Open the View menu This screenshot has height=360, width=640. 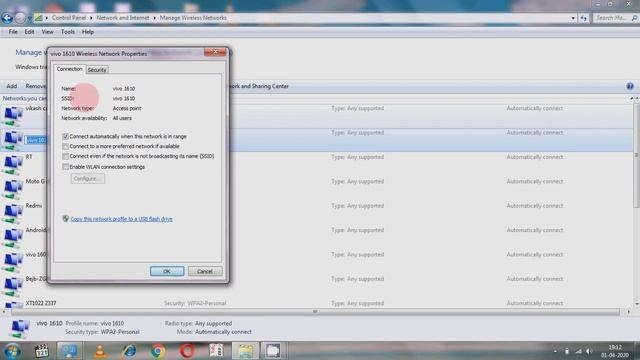pyautogui.click(x=47, y=32)
